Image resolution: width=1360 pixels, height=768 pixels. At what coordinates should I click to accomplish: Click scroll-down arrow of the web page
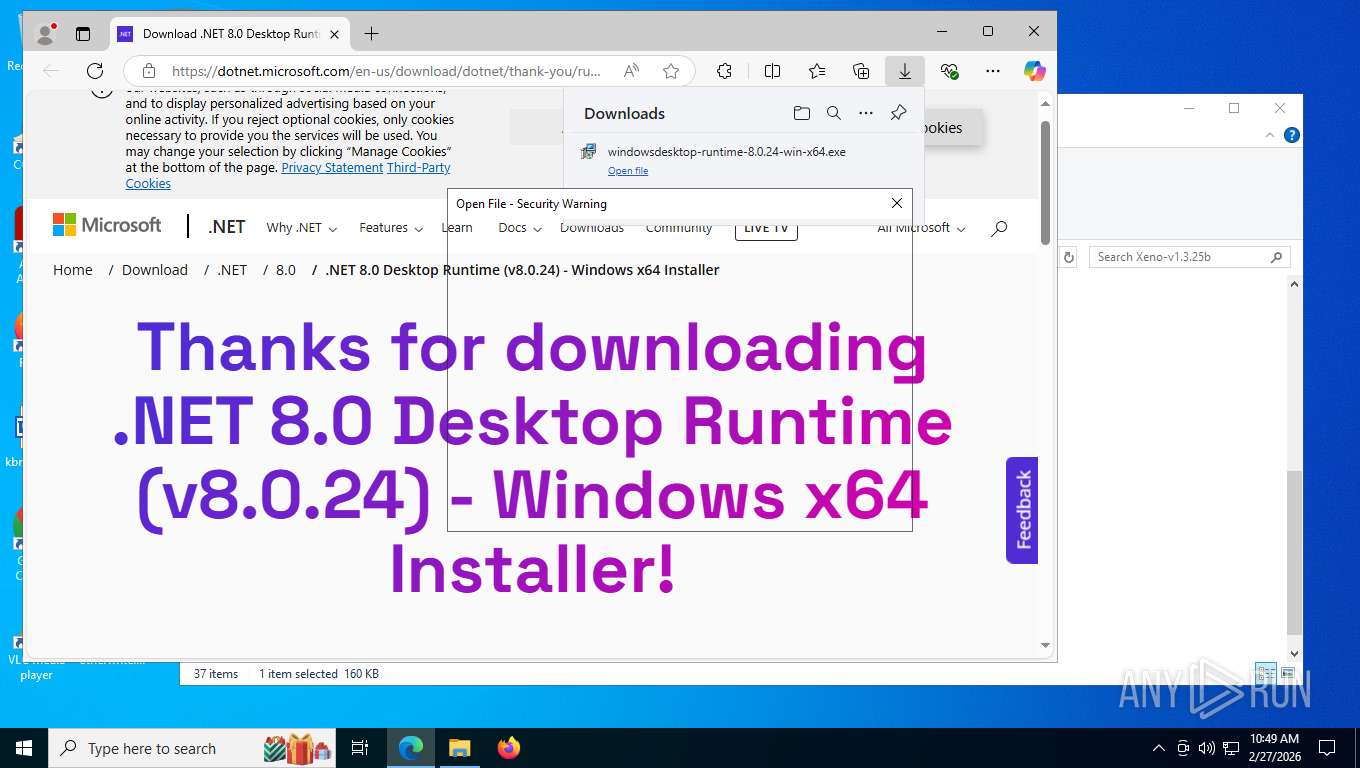(1045, 646)
